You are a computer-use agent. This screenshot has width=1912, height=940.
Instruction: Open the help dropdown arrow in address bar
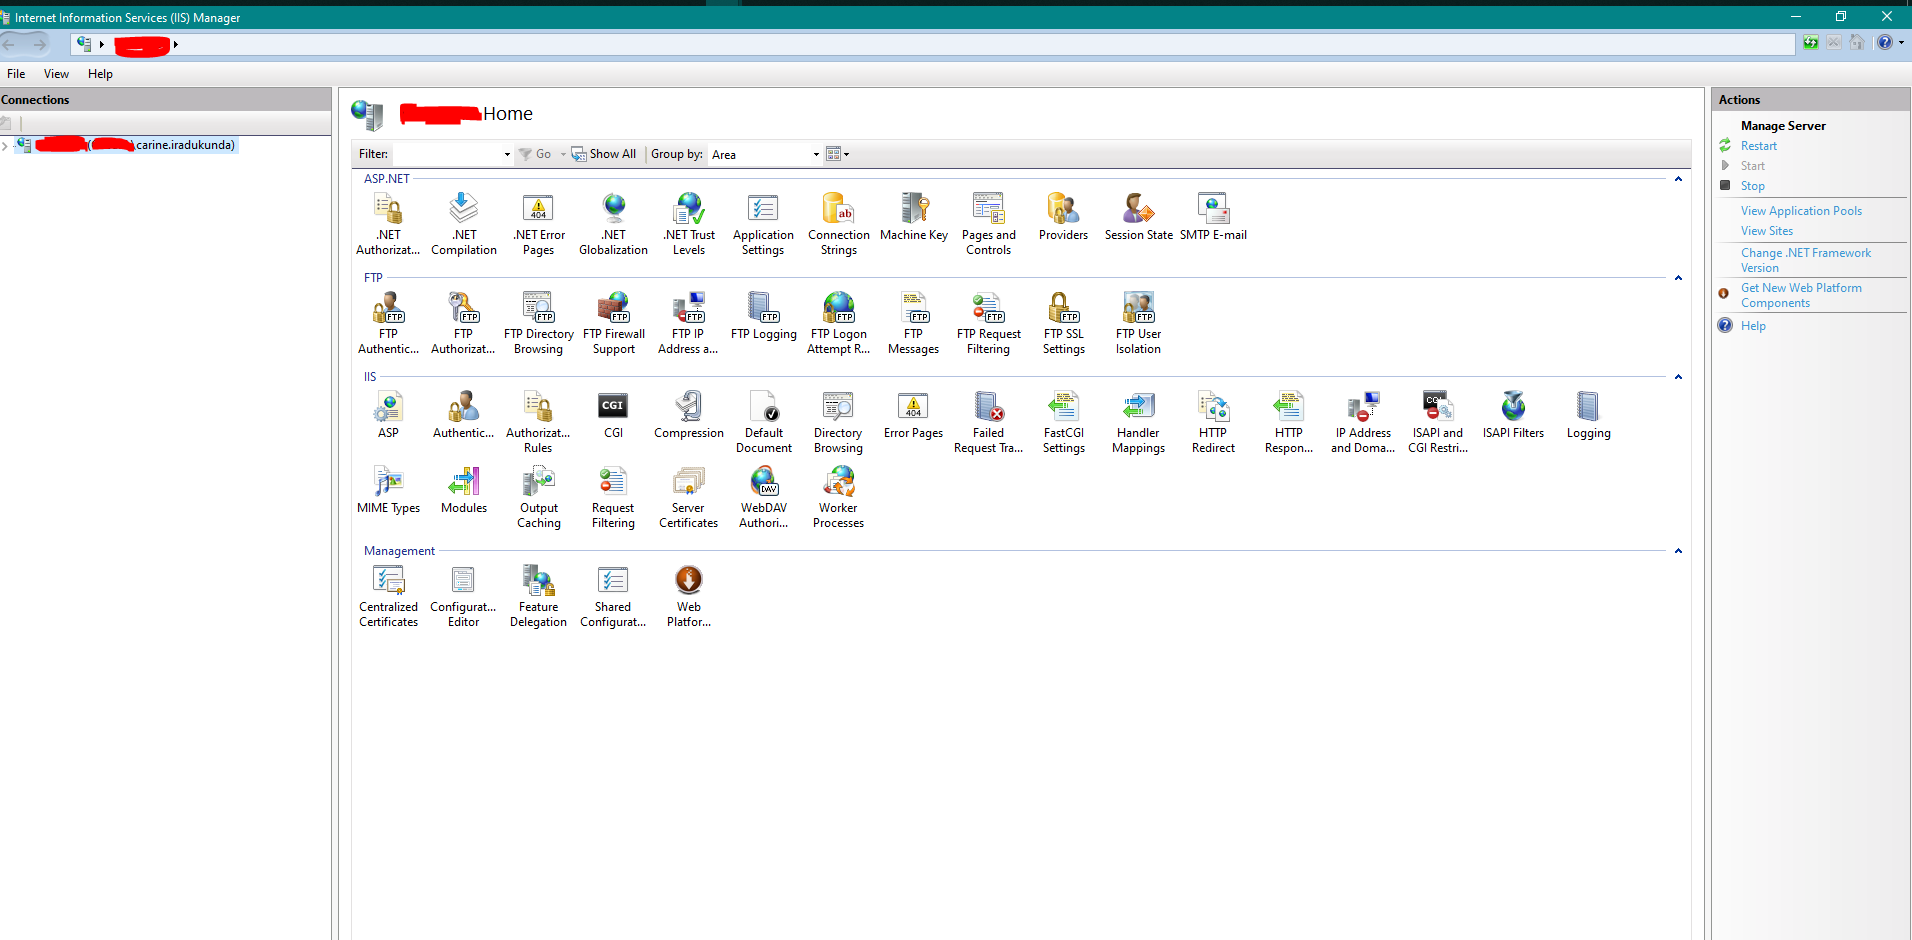1901,43
